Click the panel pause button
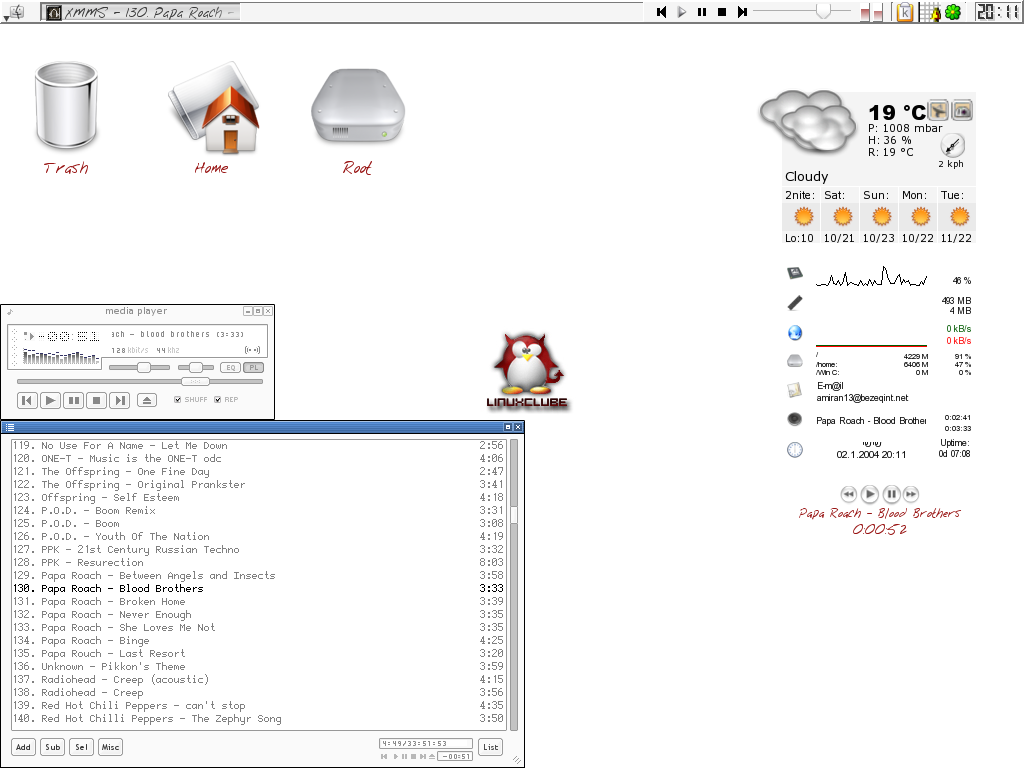The image size is (1024, 768). [702, 12]
